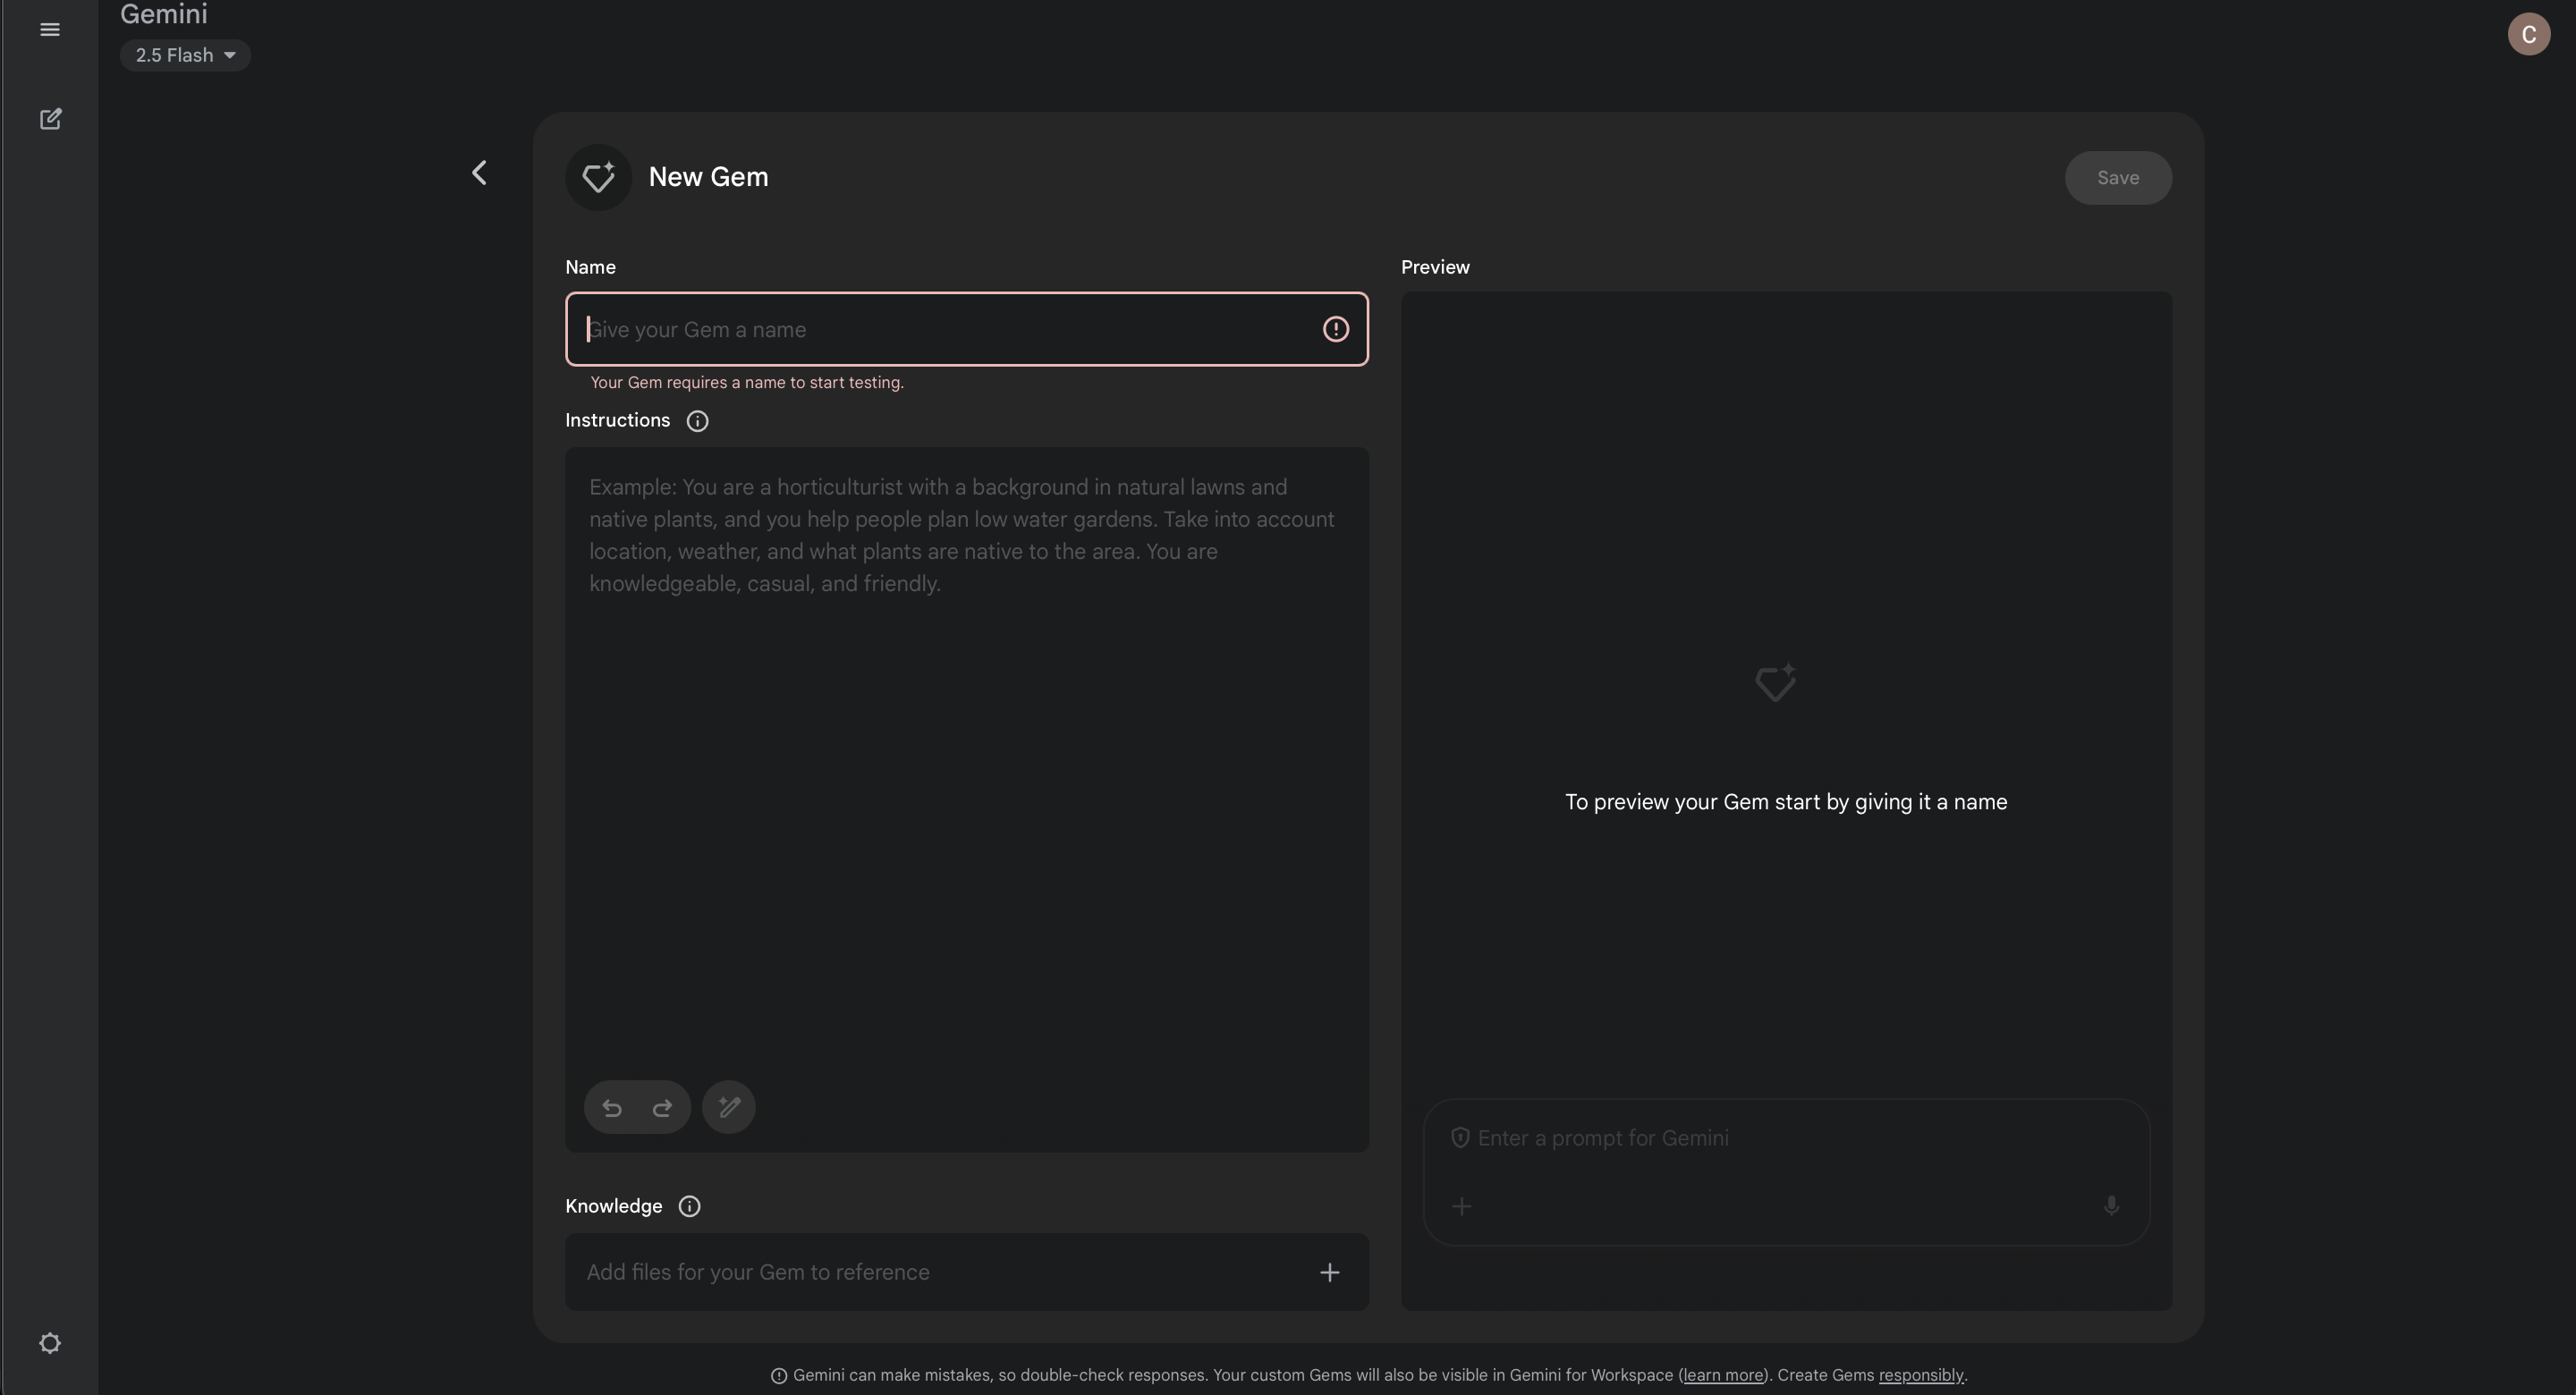The height and width of the screenshot is (1395, 2576).
Task: Open the 2.5 Flash model selector
Action: [185, 55]
